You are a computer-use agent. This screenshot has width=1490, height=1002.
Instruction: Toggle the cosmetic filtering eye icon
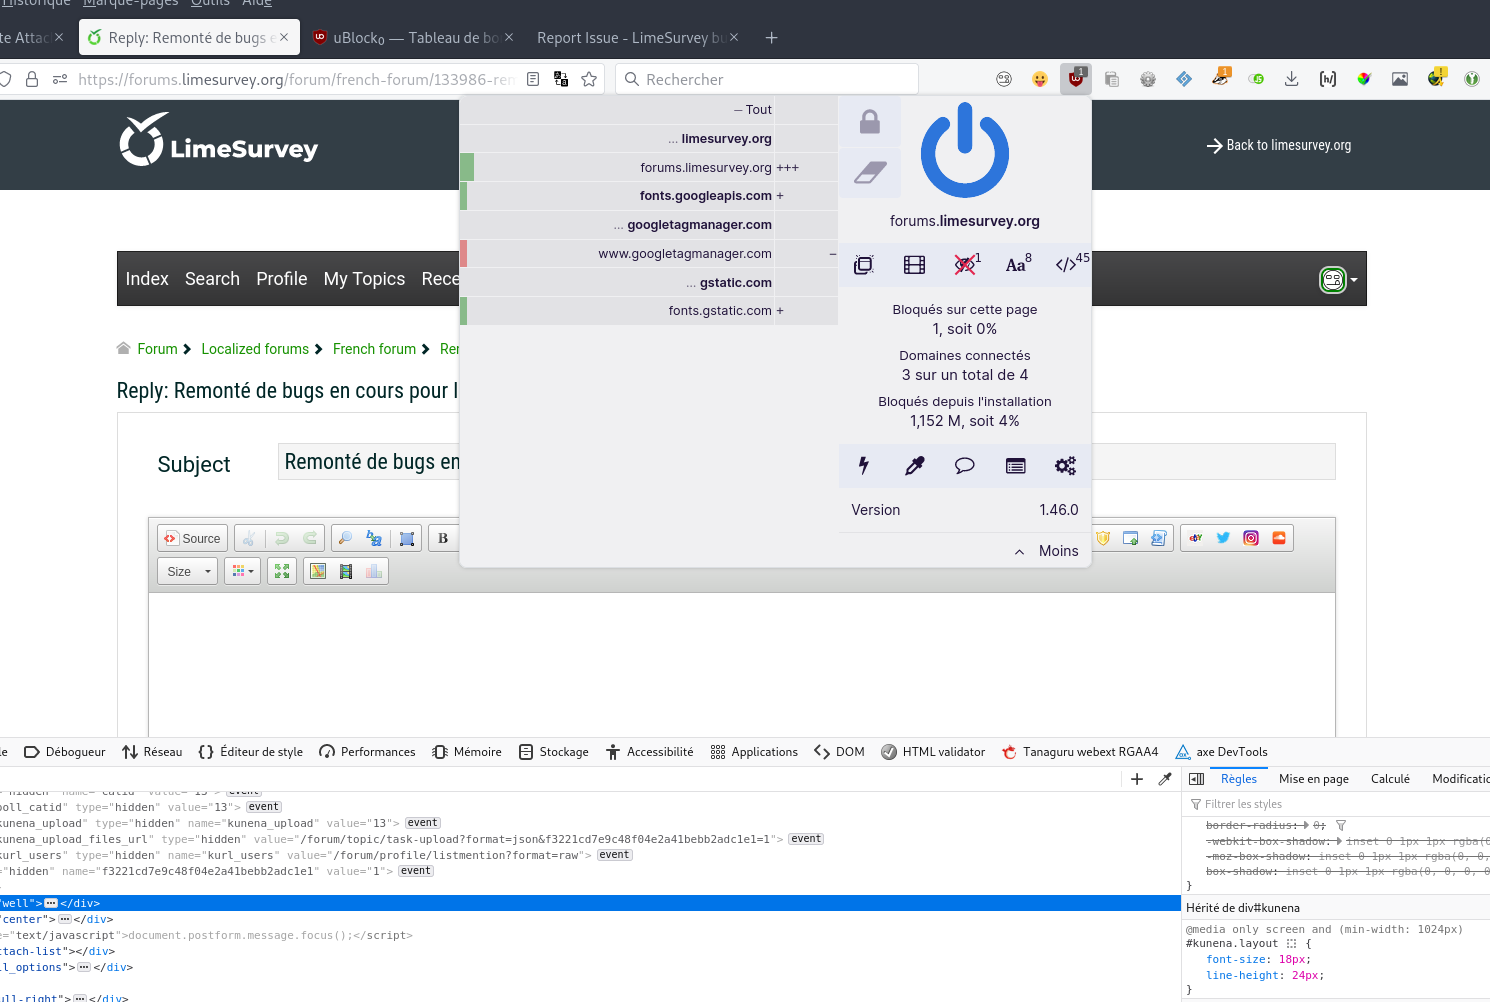(x=965, y=265)
